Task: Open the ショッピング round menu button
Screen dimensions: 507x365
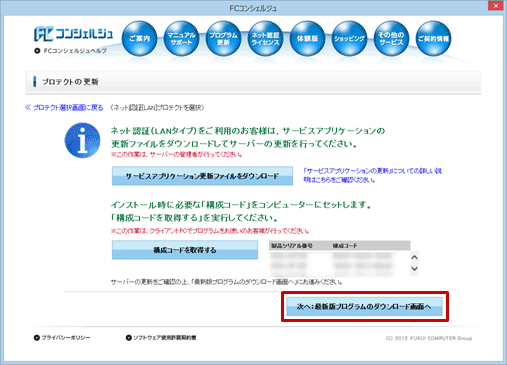Action: [x=349, y=39]
